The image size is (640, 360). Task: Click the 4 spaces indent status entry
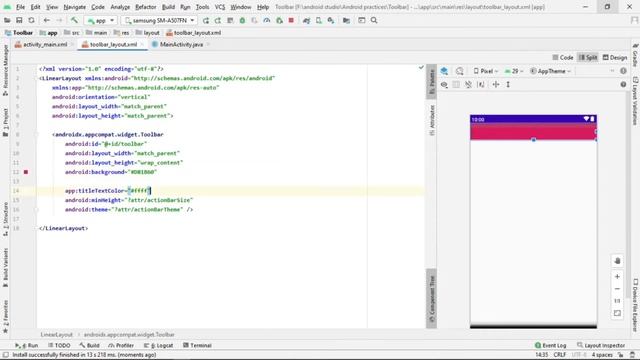pyautogui.click(x=602, y=355)
